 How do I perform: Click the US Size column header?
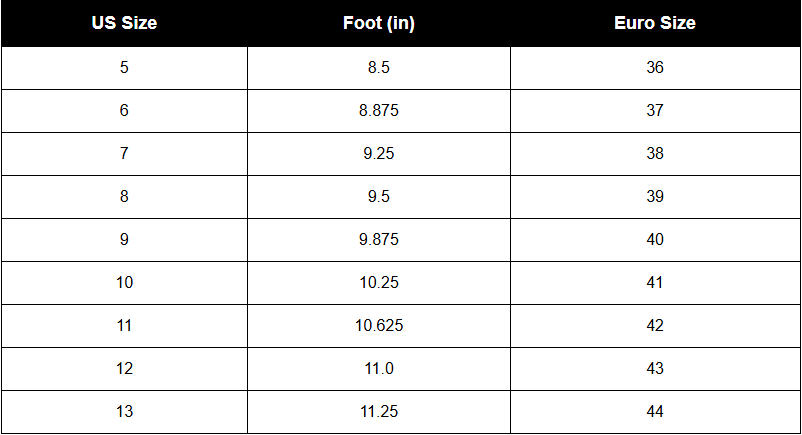124,23
